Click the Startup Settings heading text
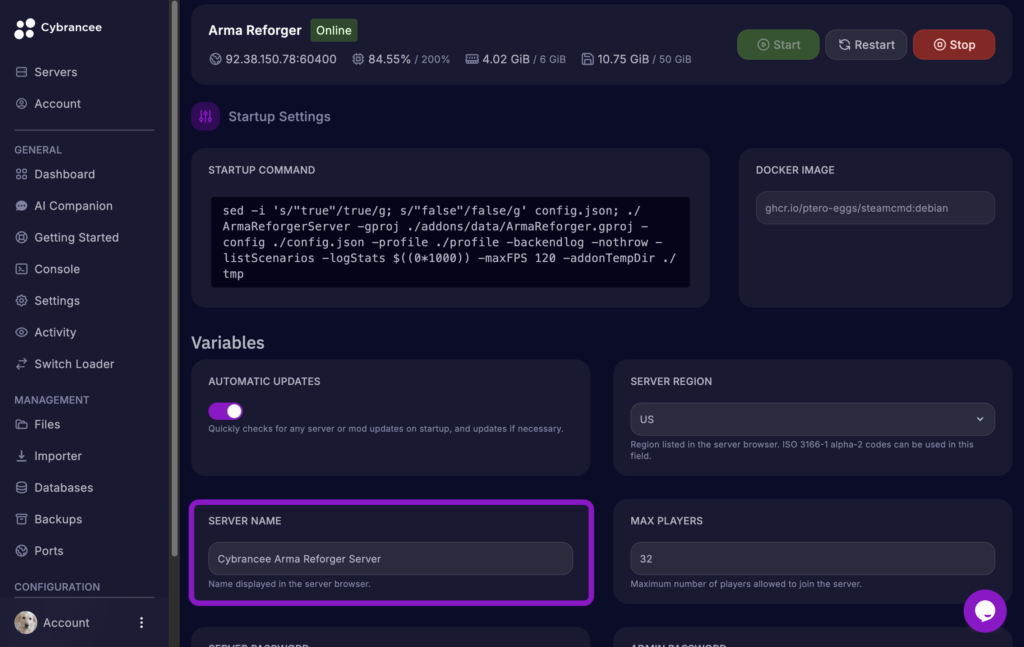Image resolution: width=1024 pixels, height=647 pixels. pos(280,117)
